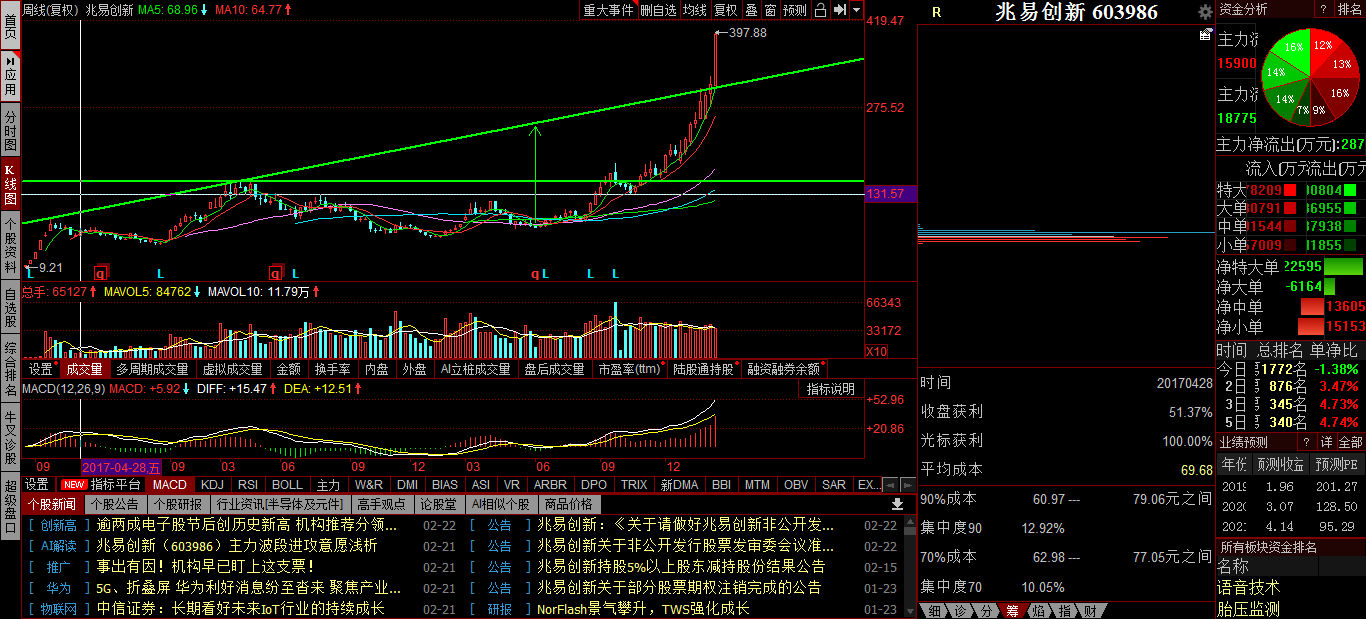This screenshot has height=619, width=1366.
Task: Toggle 删自选 to remove from watchlist
Action: coord(658,10)
